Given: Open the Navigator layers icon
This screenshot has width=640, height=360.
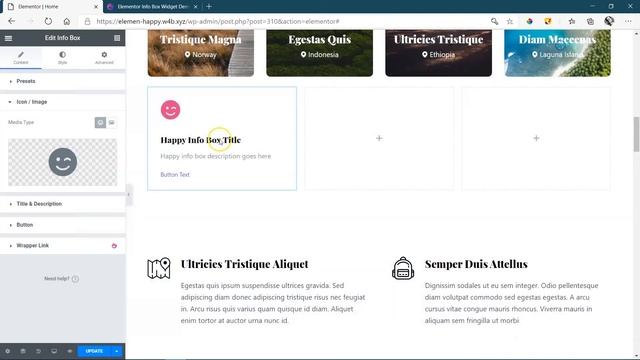Looking at the screenshot, I should (23, 351).
